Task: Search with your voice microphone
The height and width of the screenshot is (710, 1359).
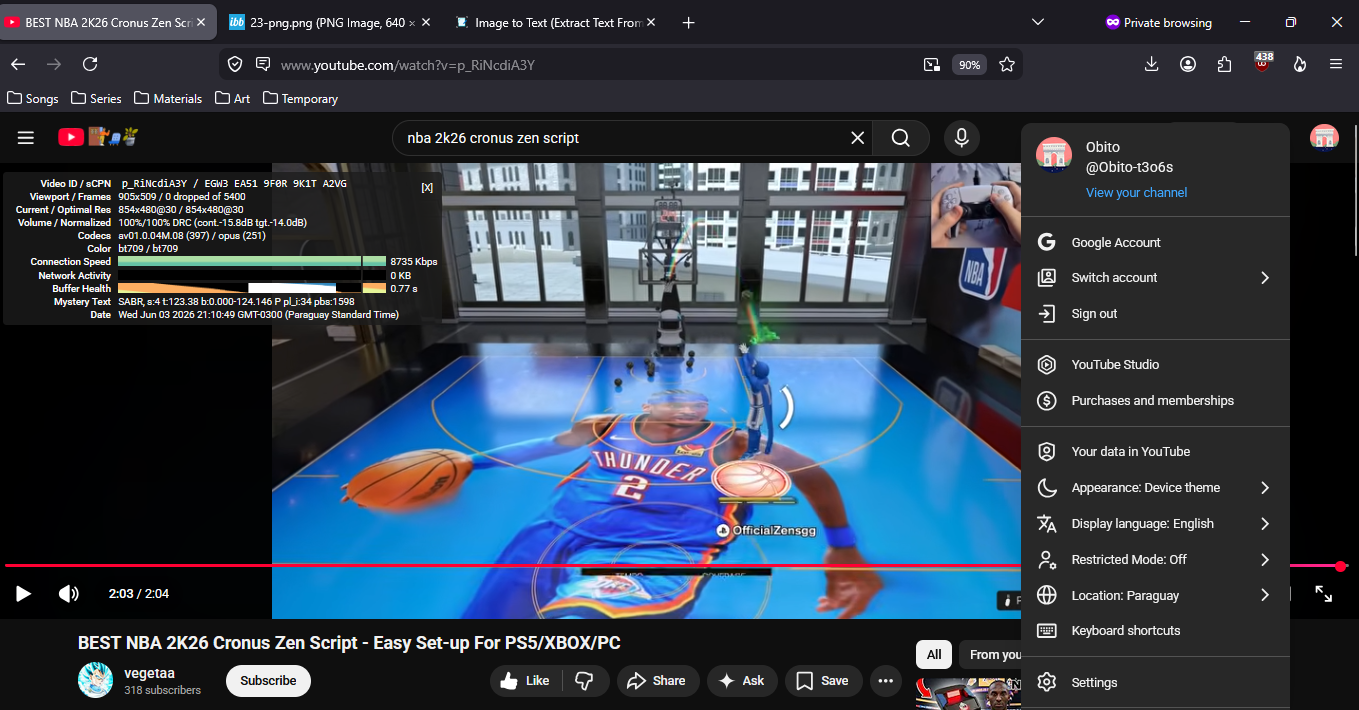Action: [961, 138]
